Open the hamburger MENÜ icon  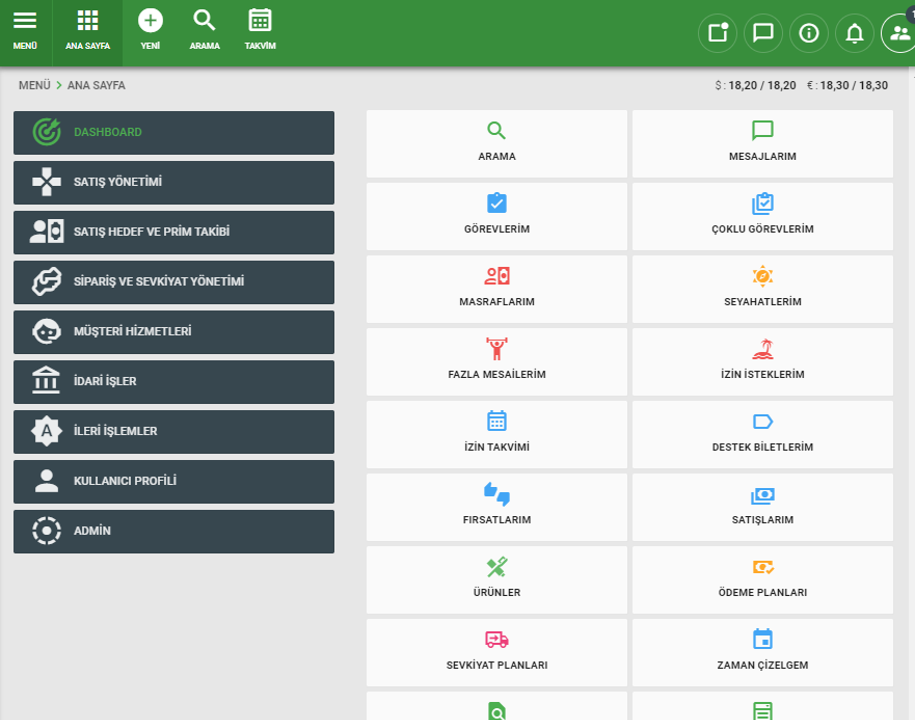pyautogui.click(x=25, y=20)
